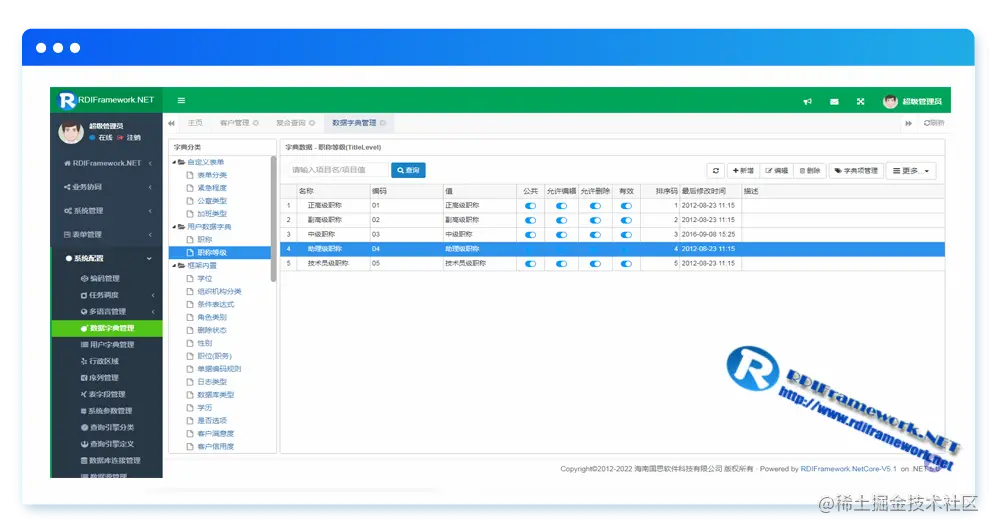
Task: Click the 字典项管理 button
Action: click(856, 171)
